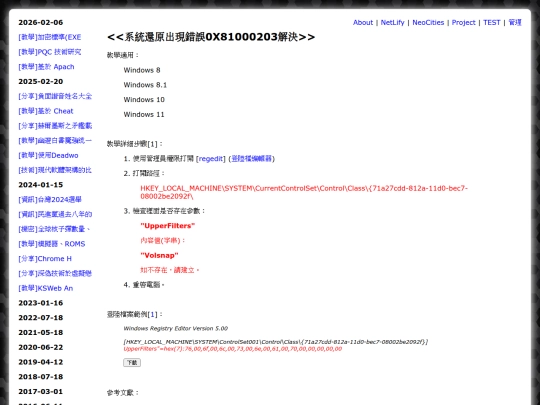The height and width of the screenshot is (405, 540).
Task: Open the About link in top navigation
Action: [363, 22]
